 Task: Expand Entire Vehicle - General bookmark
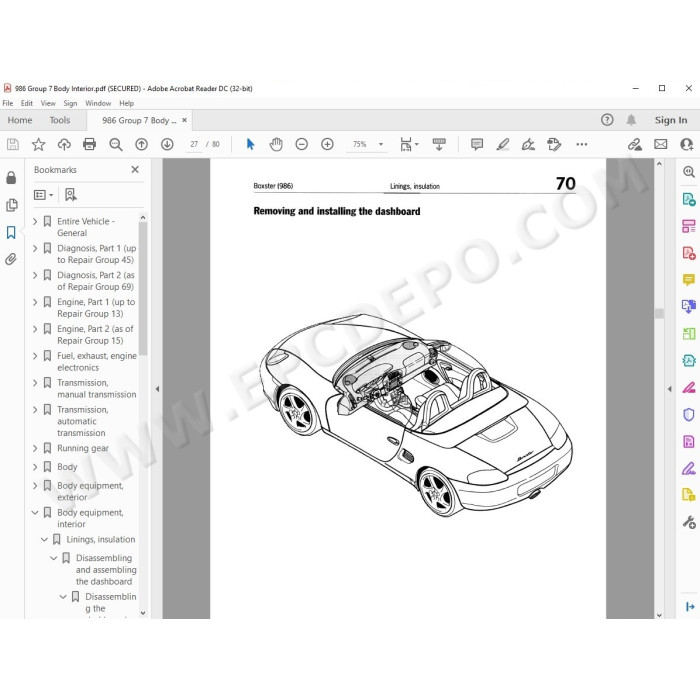pos(35,221)
